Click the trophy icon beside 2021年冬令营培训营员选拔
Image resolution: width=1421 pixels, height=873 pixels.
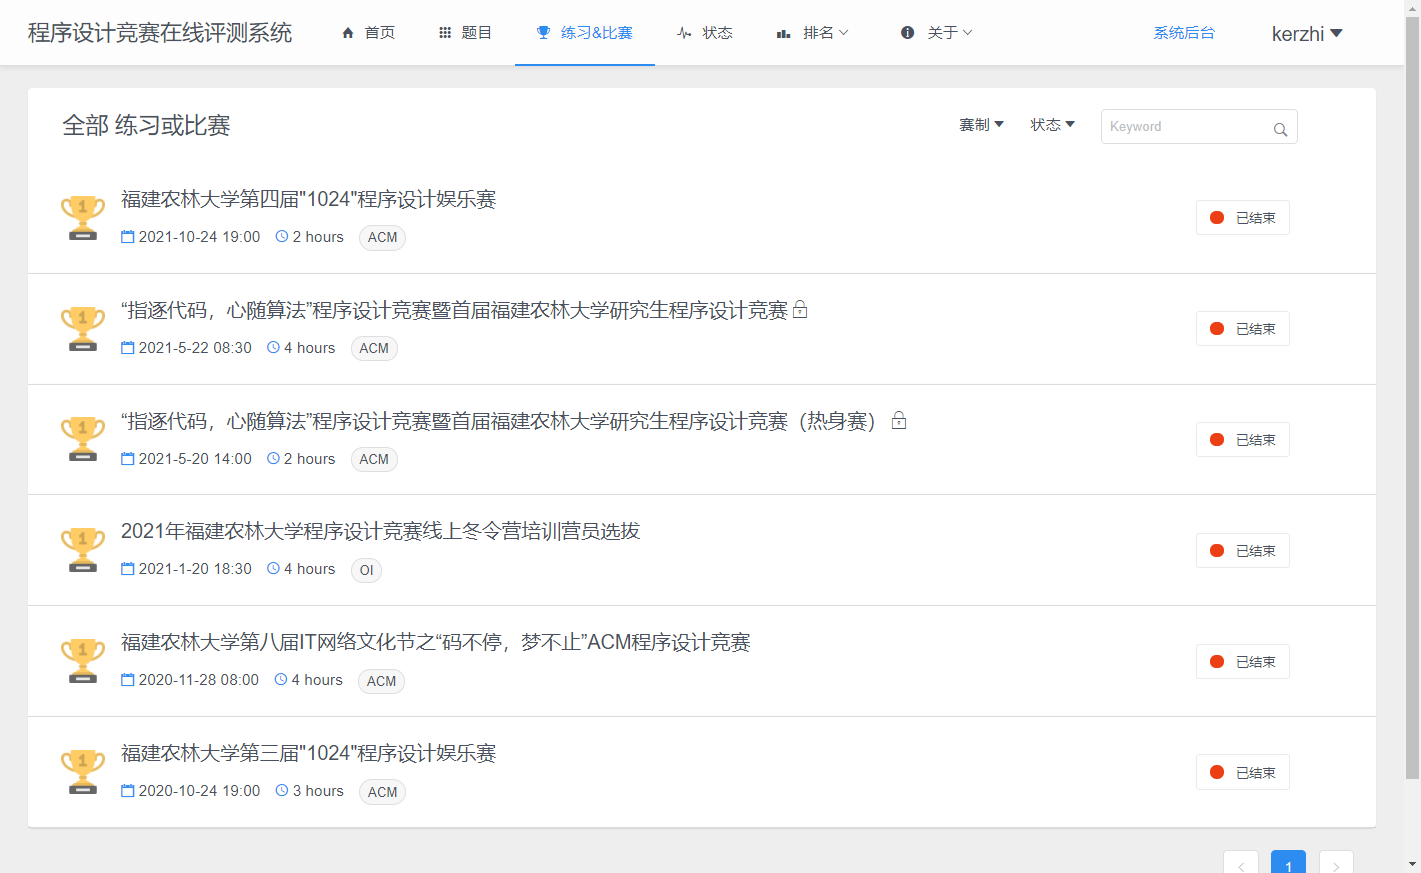click(x=83, y=550)
